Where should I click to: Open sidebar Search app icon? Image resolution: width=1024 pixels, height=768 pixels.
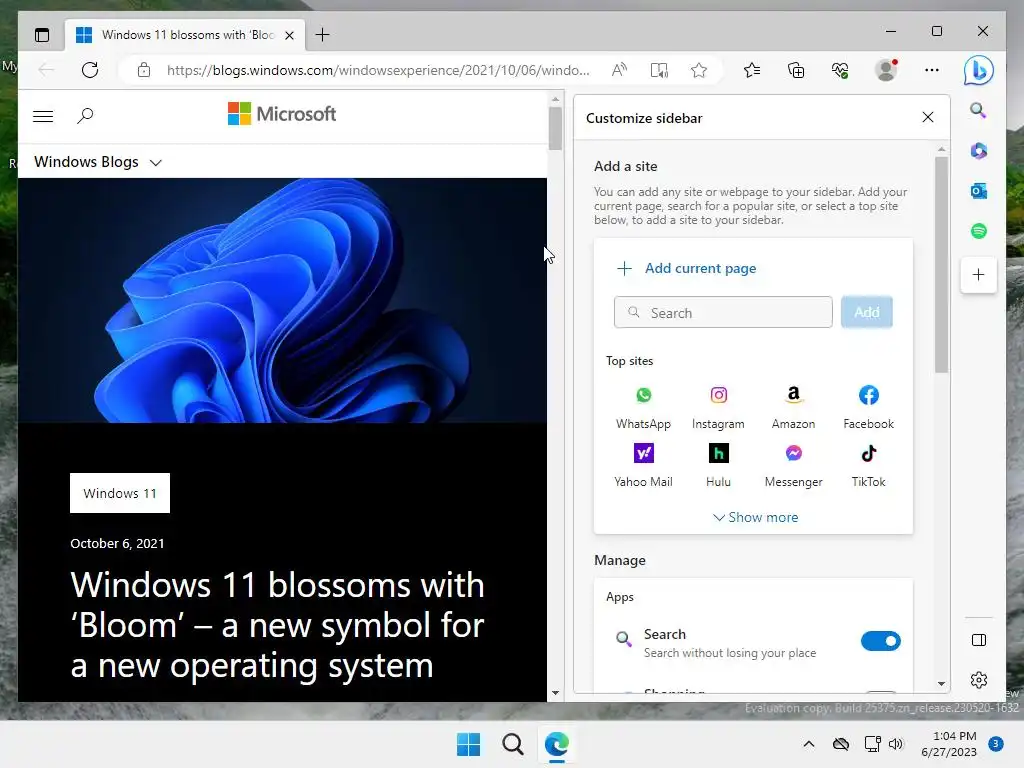click(x=978, y=110)
